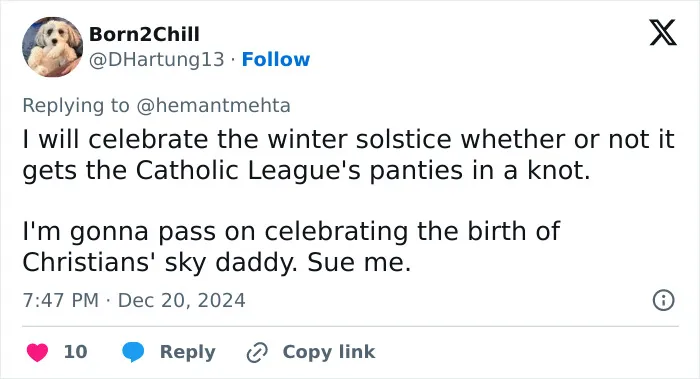Open the tweet info circle icon
The width and height of the screenshot is (700, 379).
pos(663,300)
